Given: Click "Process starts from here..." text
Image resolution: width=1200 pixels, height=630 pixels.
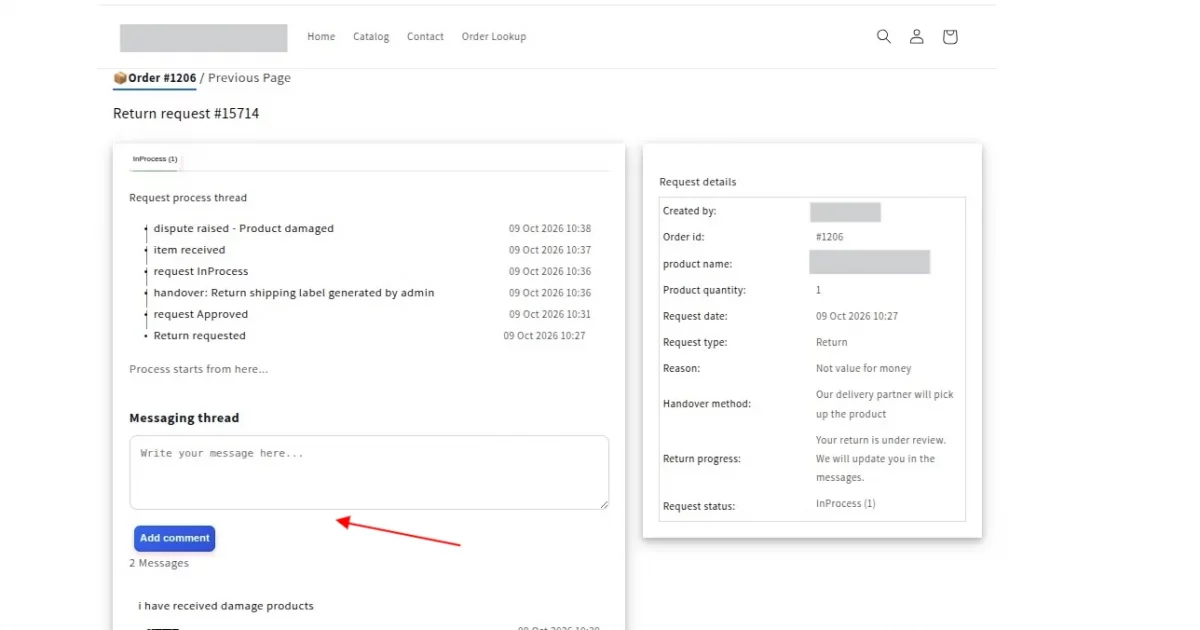Looking at the screenshot, I should coord(199,369).
